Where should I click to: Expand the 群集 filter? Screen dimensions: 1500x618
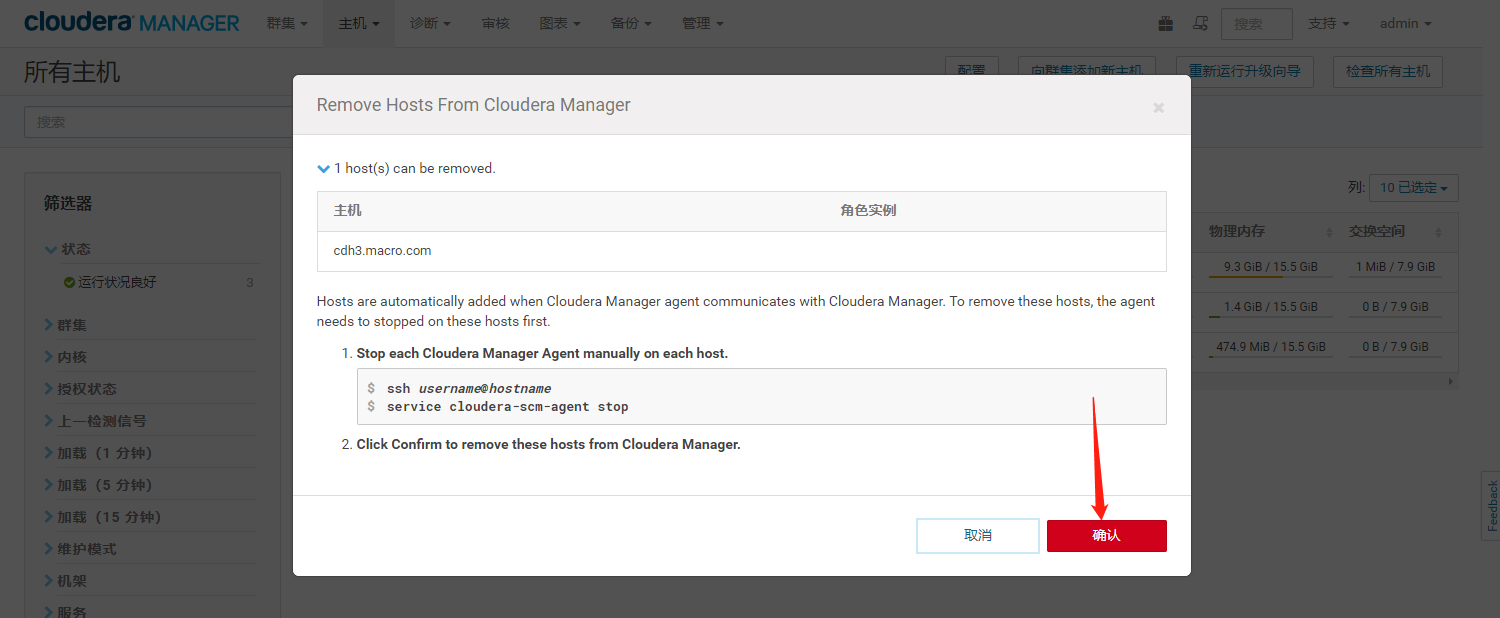(65, 325)
